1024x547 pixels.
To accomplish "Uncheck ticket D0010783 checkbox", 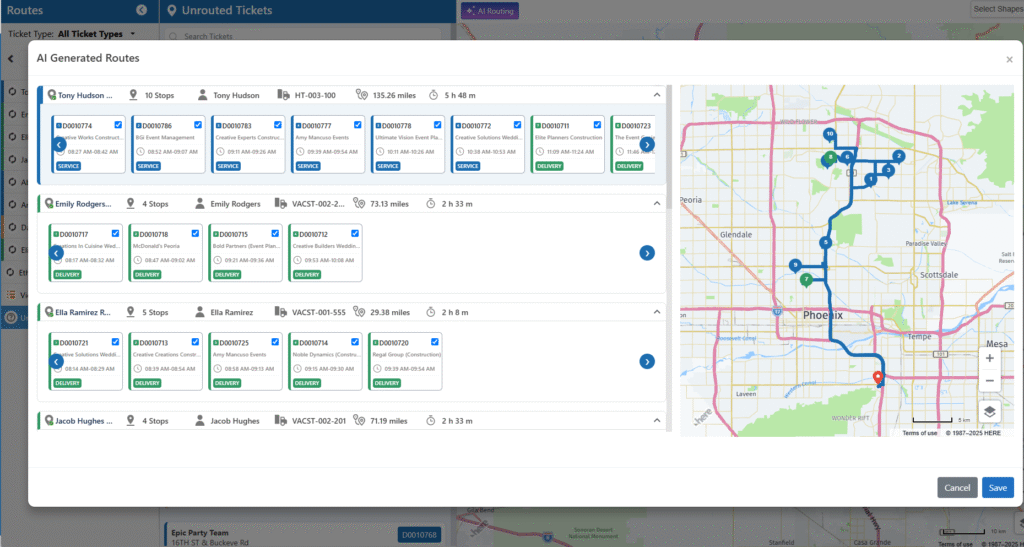I will 277,125.
